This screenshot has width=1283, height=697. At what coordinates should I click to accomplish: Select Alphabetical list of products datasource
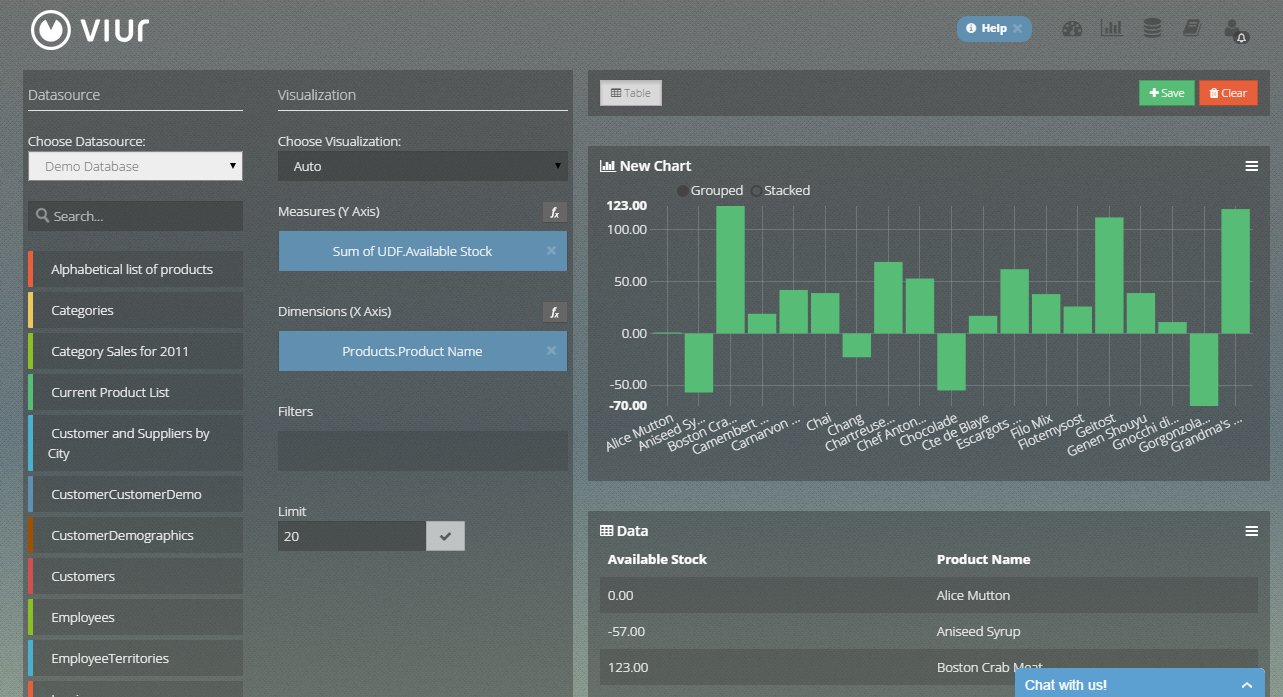(135, 269)
